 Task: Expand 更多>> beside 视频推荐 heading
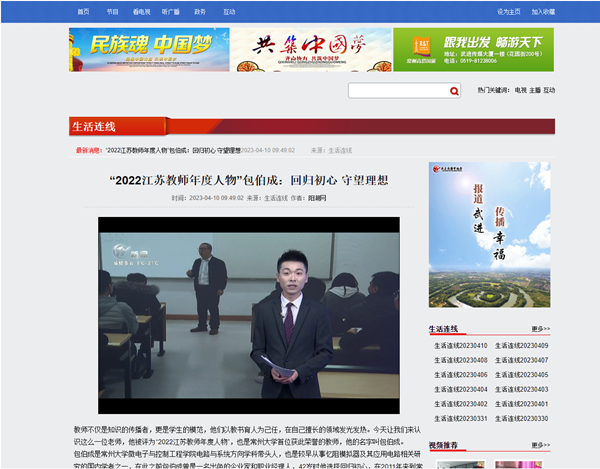[x=540, y=444]
